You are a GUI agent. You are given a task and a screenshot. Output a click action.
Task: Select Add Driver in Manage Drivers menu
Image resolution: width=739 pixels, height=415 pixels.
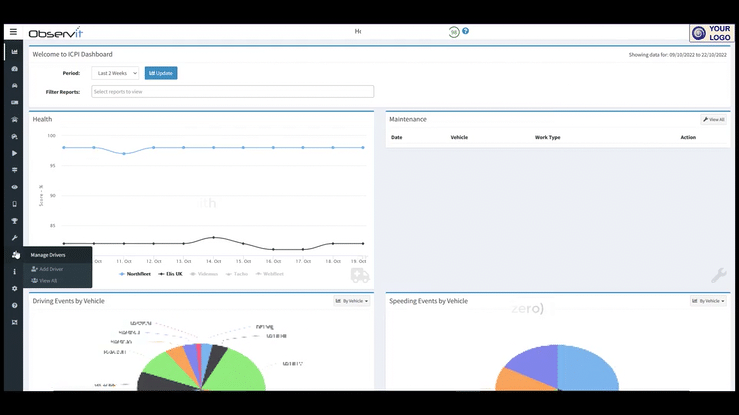pos(47,269)
